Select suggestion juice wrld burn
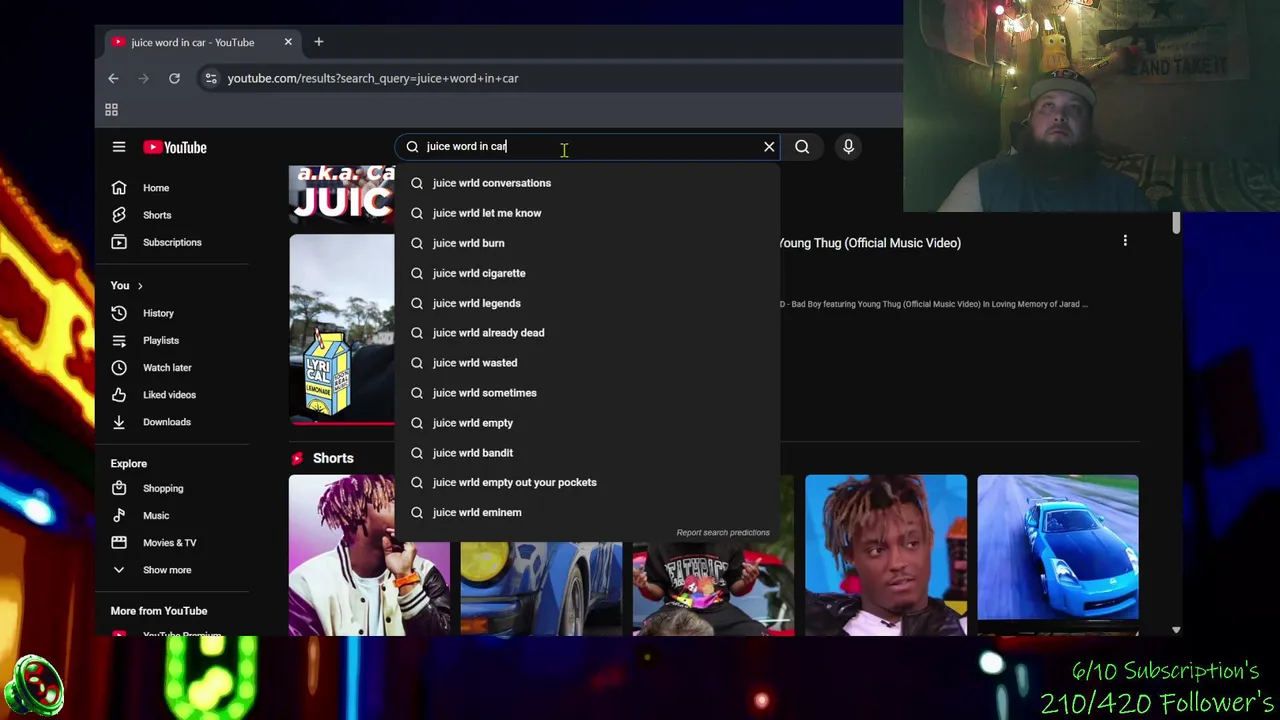This screenshot has height=720, width=1280. tap(588, 243)
